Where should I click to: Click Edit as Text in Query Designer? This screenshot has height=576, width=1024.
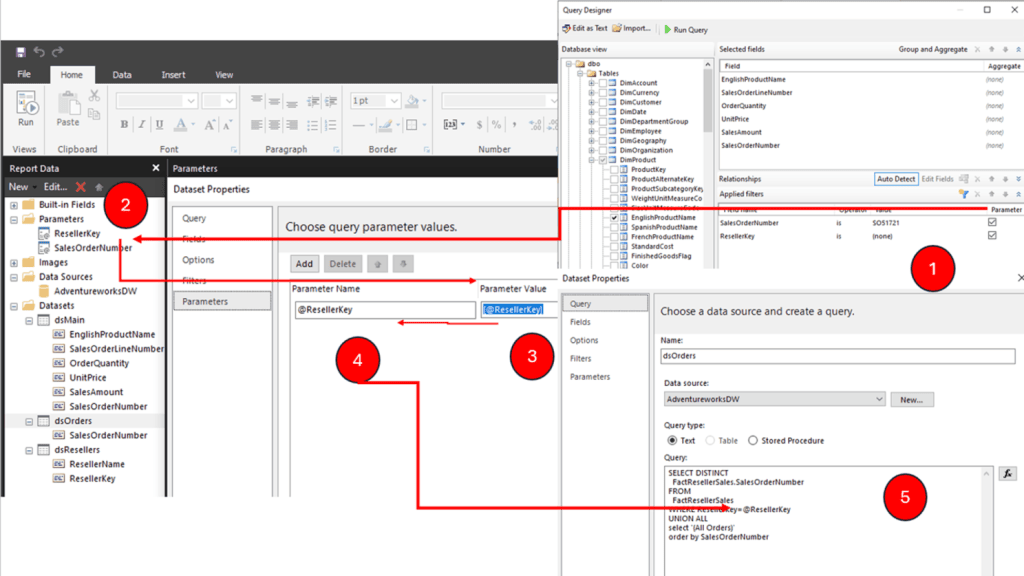pyautogui.click(x=588, y=28)
